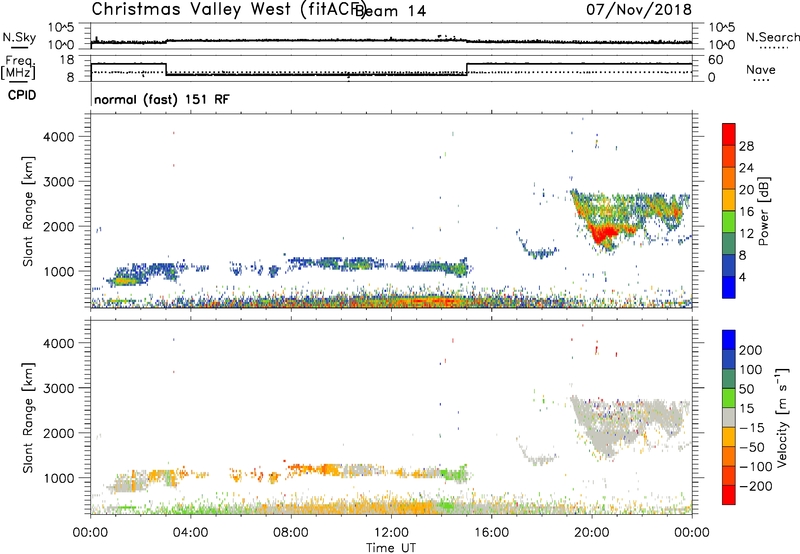Click the '12:00' time tick label
This screenshot has height=554, width=800.
coord(391,533)
